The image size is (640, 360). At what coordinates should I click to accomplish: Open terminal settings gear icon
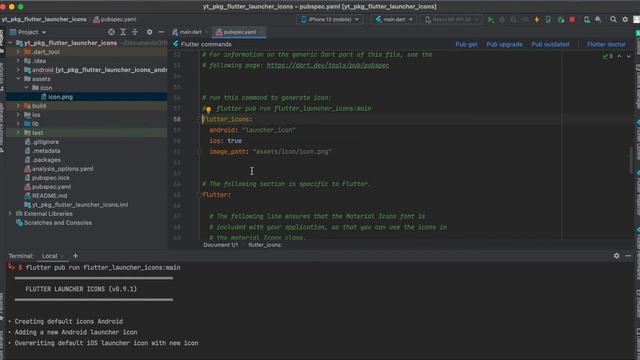(x=616, y=256)
